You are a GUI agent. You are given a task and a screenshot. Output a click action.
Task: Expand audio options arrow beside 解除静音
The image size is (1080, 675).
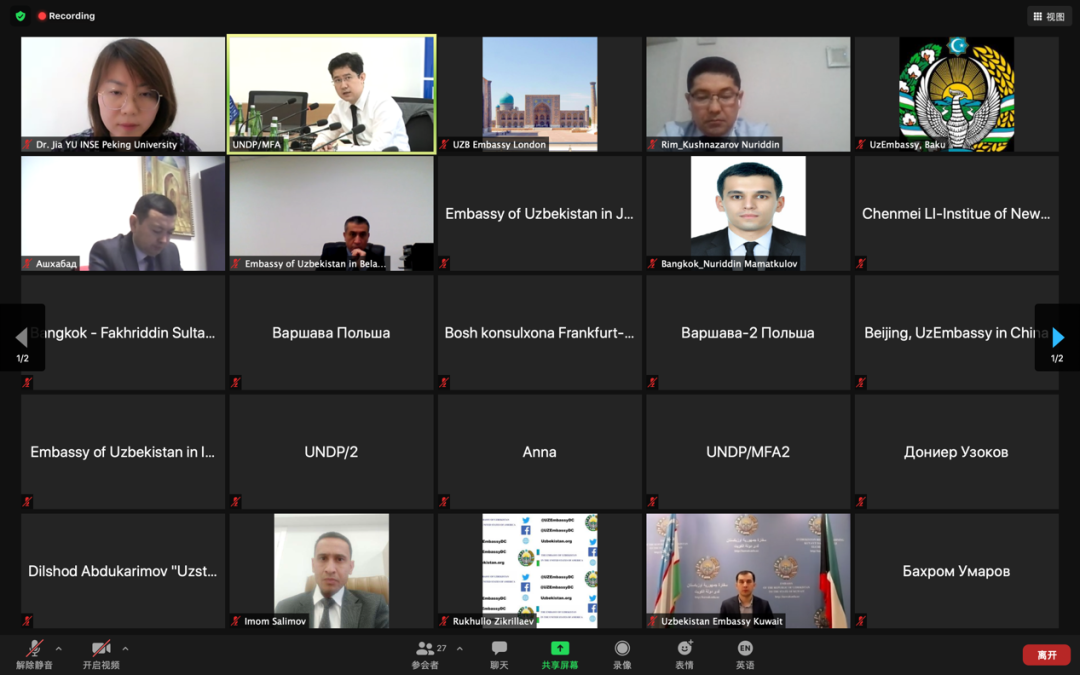pos(59,648)
